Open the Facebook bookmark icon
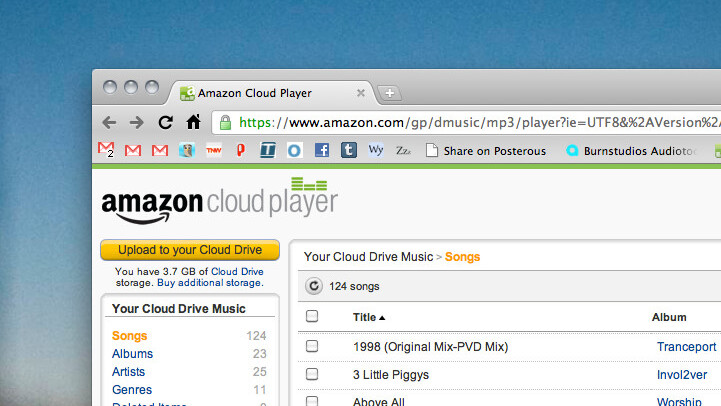The image size is (721, 406). tap(322, 151)
